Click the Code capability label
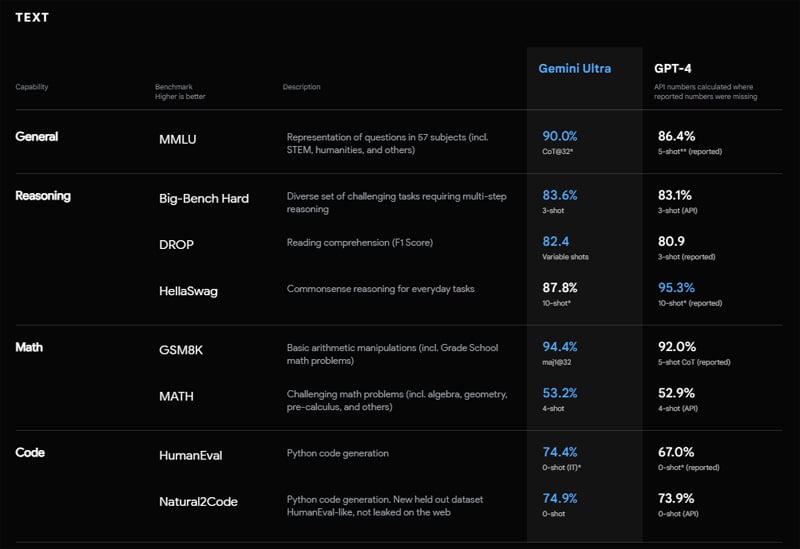 pyautogui.click(x=30, y=452)
